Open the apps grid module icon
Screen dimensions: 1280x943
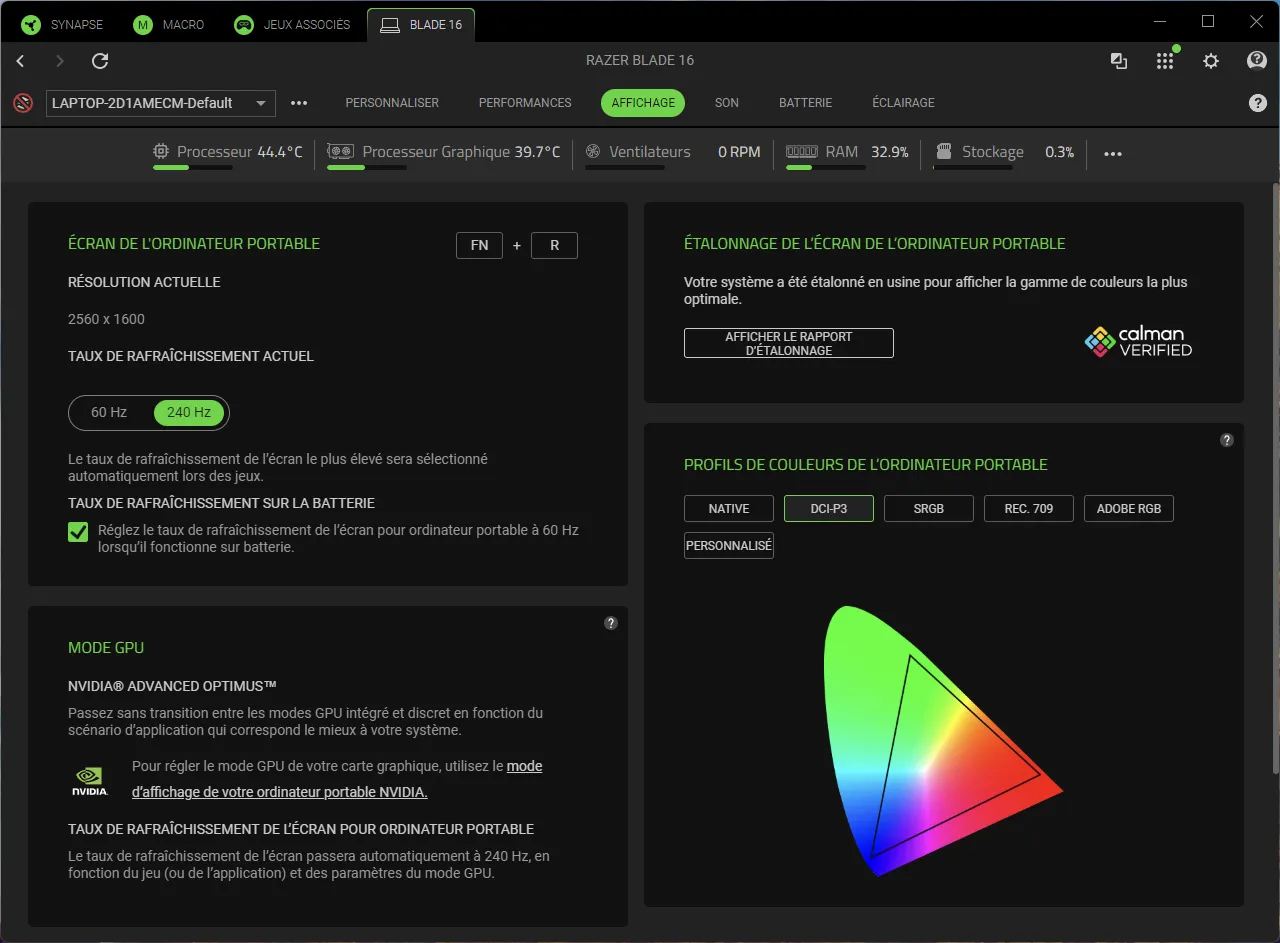pyautogui.click(x=1165, y=61)
